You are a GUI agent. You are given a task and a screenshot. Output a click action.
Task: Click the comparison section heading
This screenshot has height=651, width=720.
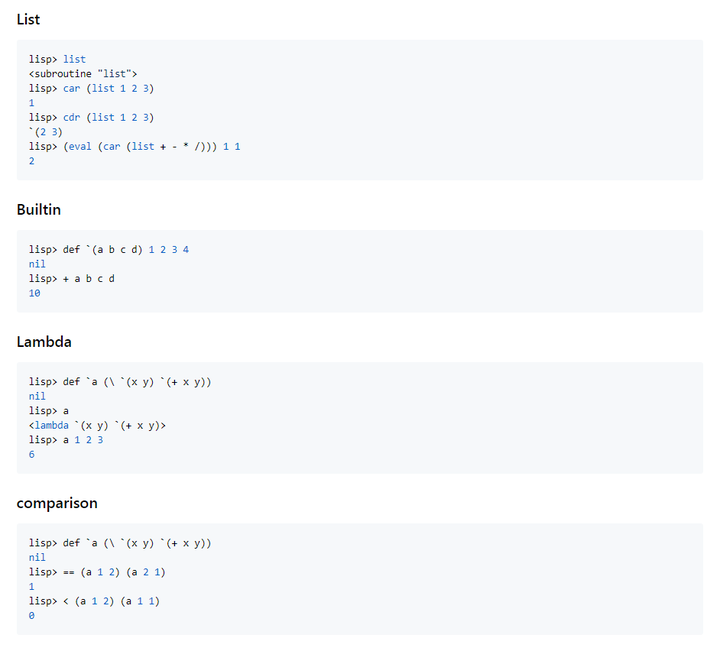point(57,502)
